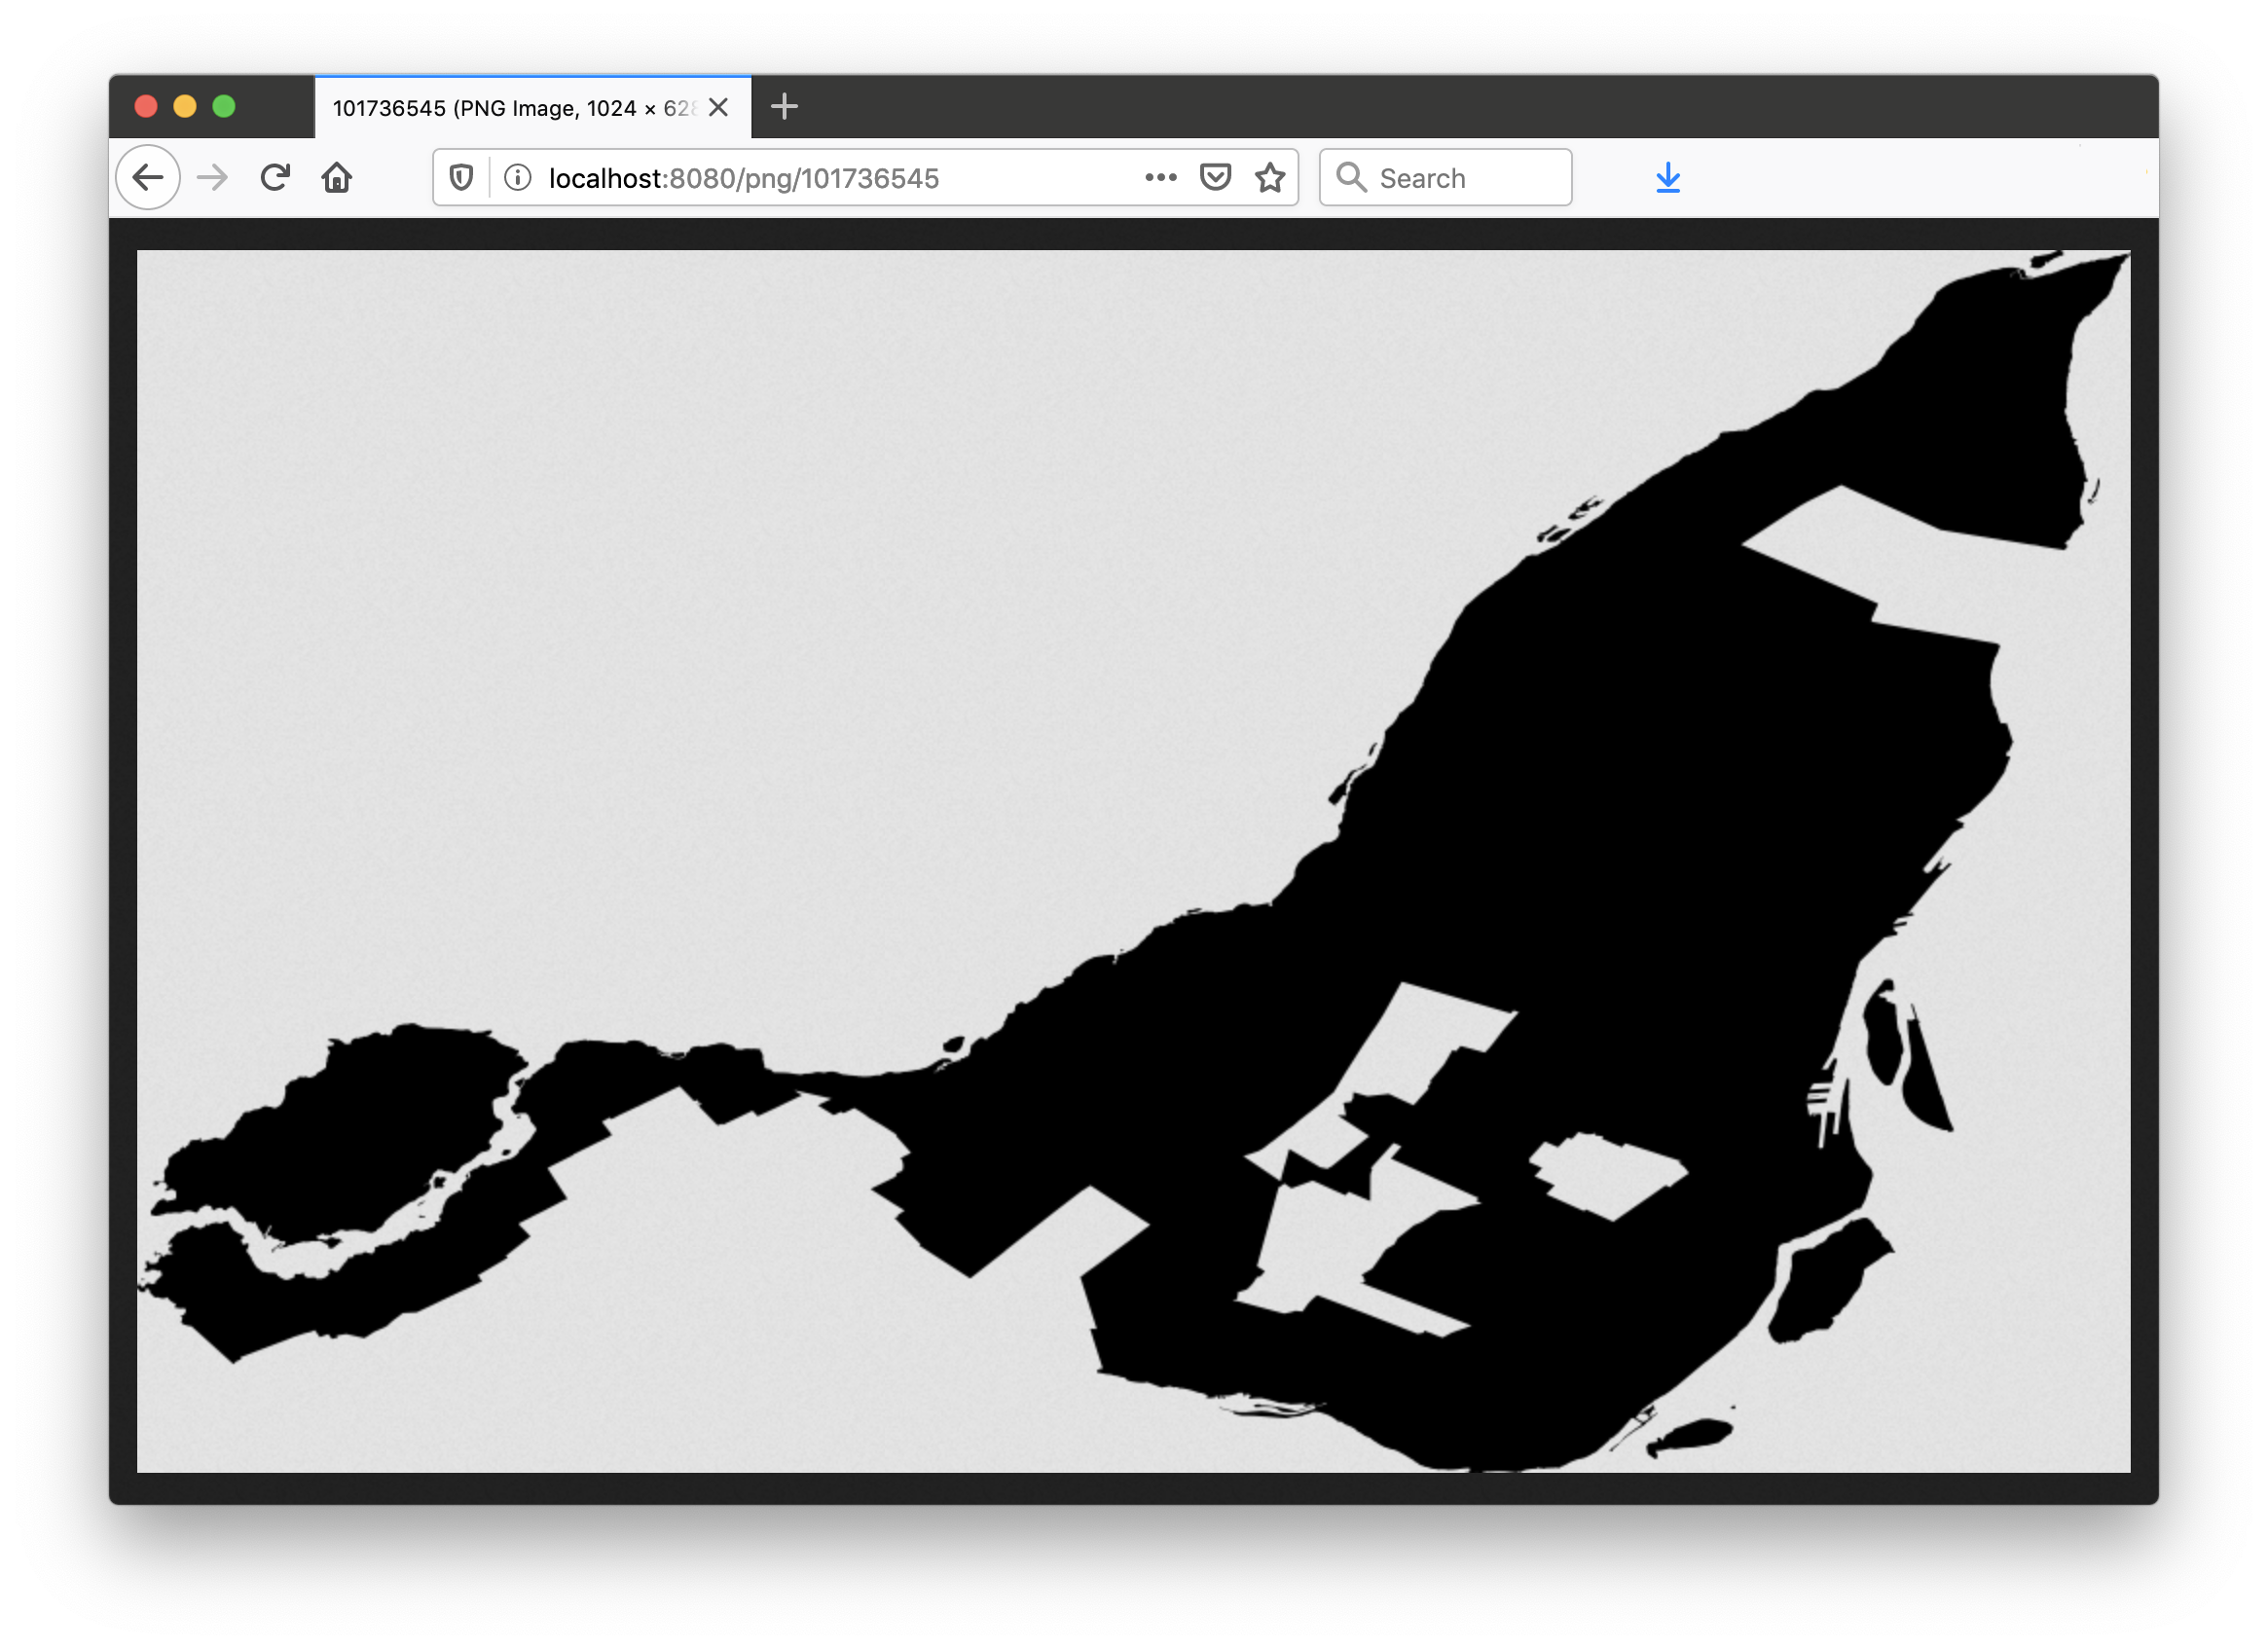Close the 101736545 tab
The width and height of the screenshot is (2268, 1649).
[718, 107]
